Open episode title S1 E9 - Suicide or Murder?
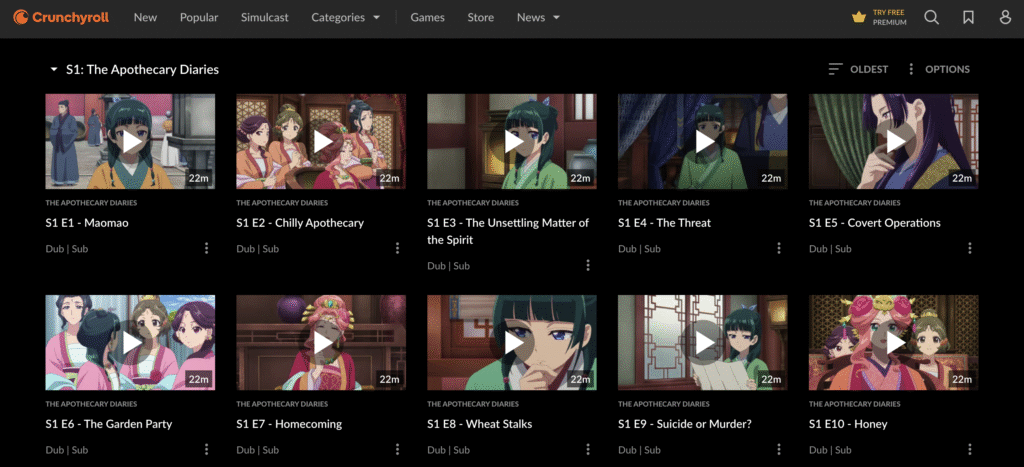The width and height of the screenshot is (1024, 467). (x=685, y=424)
